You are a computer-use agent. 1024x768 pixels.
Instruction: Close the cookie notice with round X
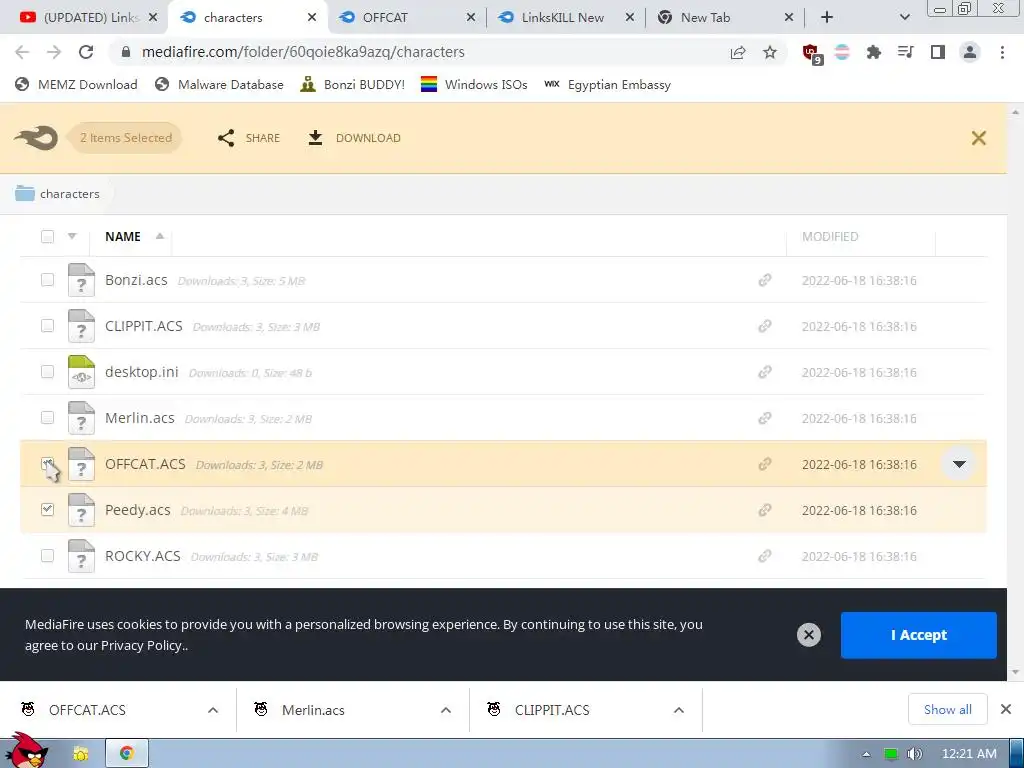[808, 635]
